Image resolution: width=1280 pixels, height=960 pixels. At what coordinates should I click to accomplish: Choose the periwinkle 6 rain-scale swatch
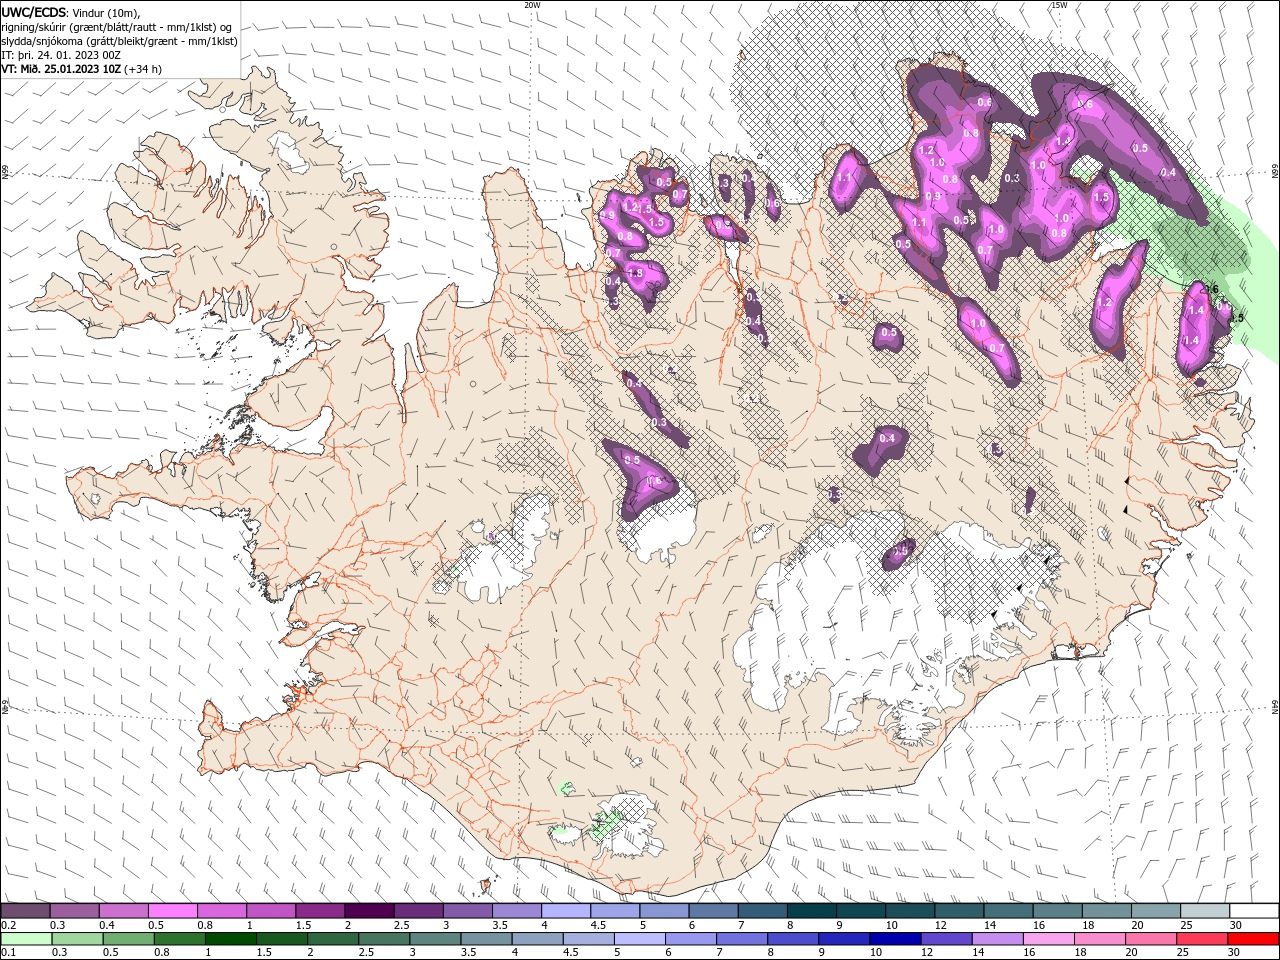coord(691,939)
